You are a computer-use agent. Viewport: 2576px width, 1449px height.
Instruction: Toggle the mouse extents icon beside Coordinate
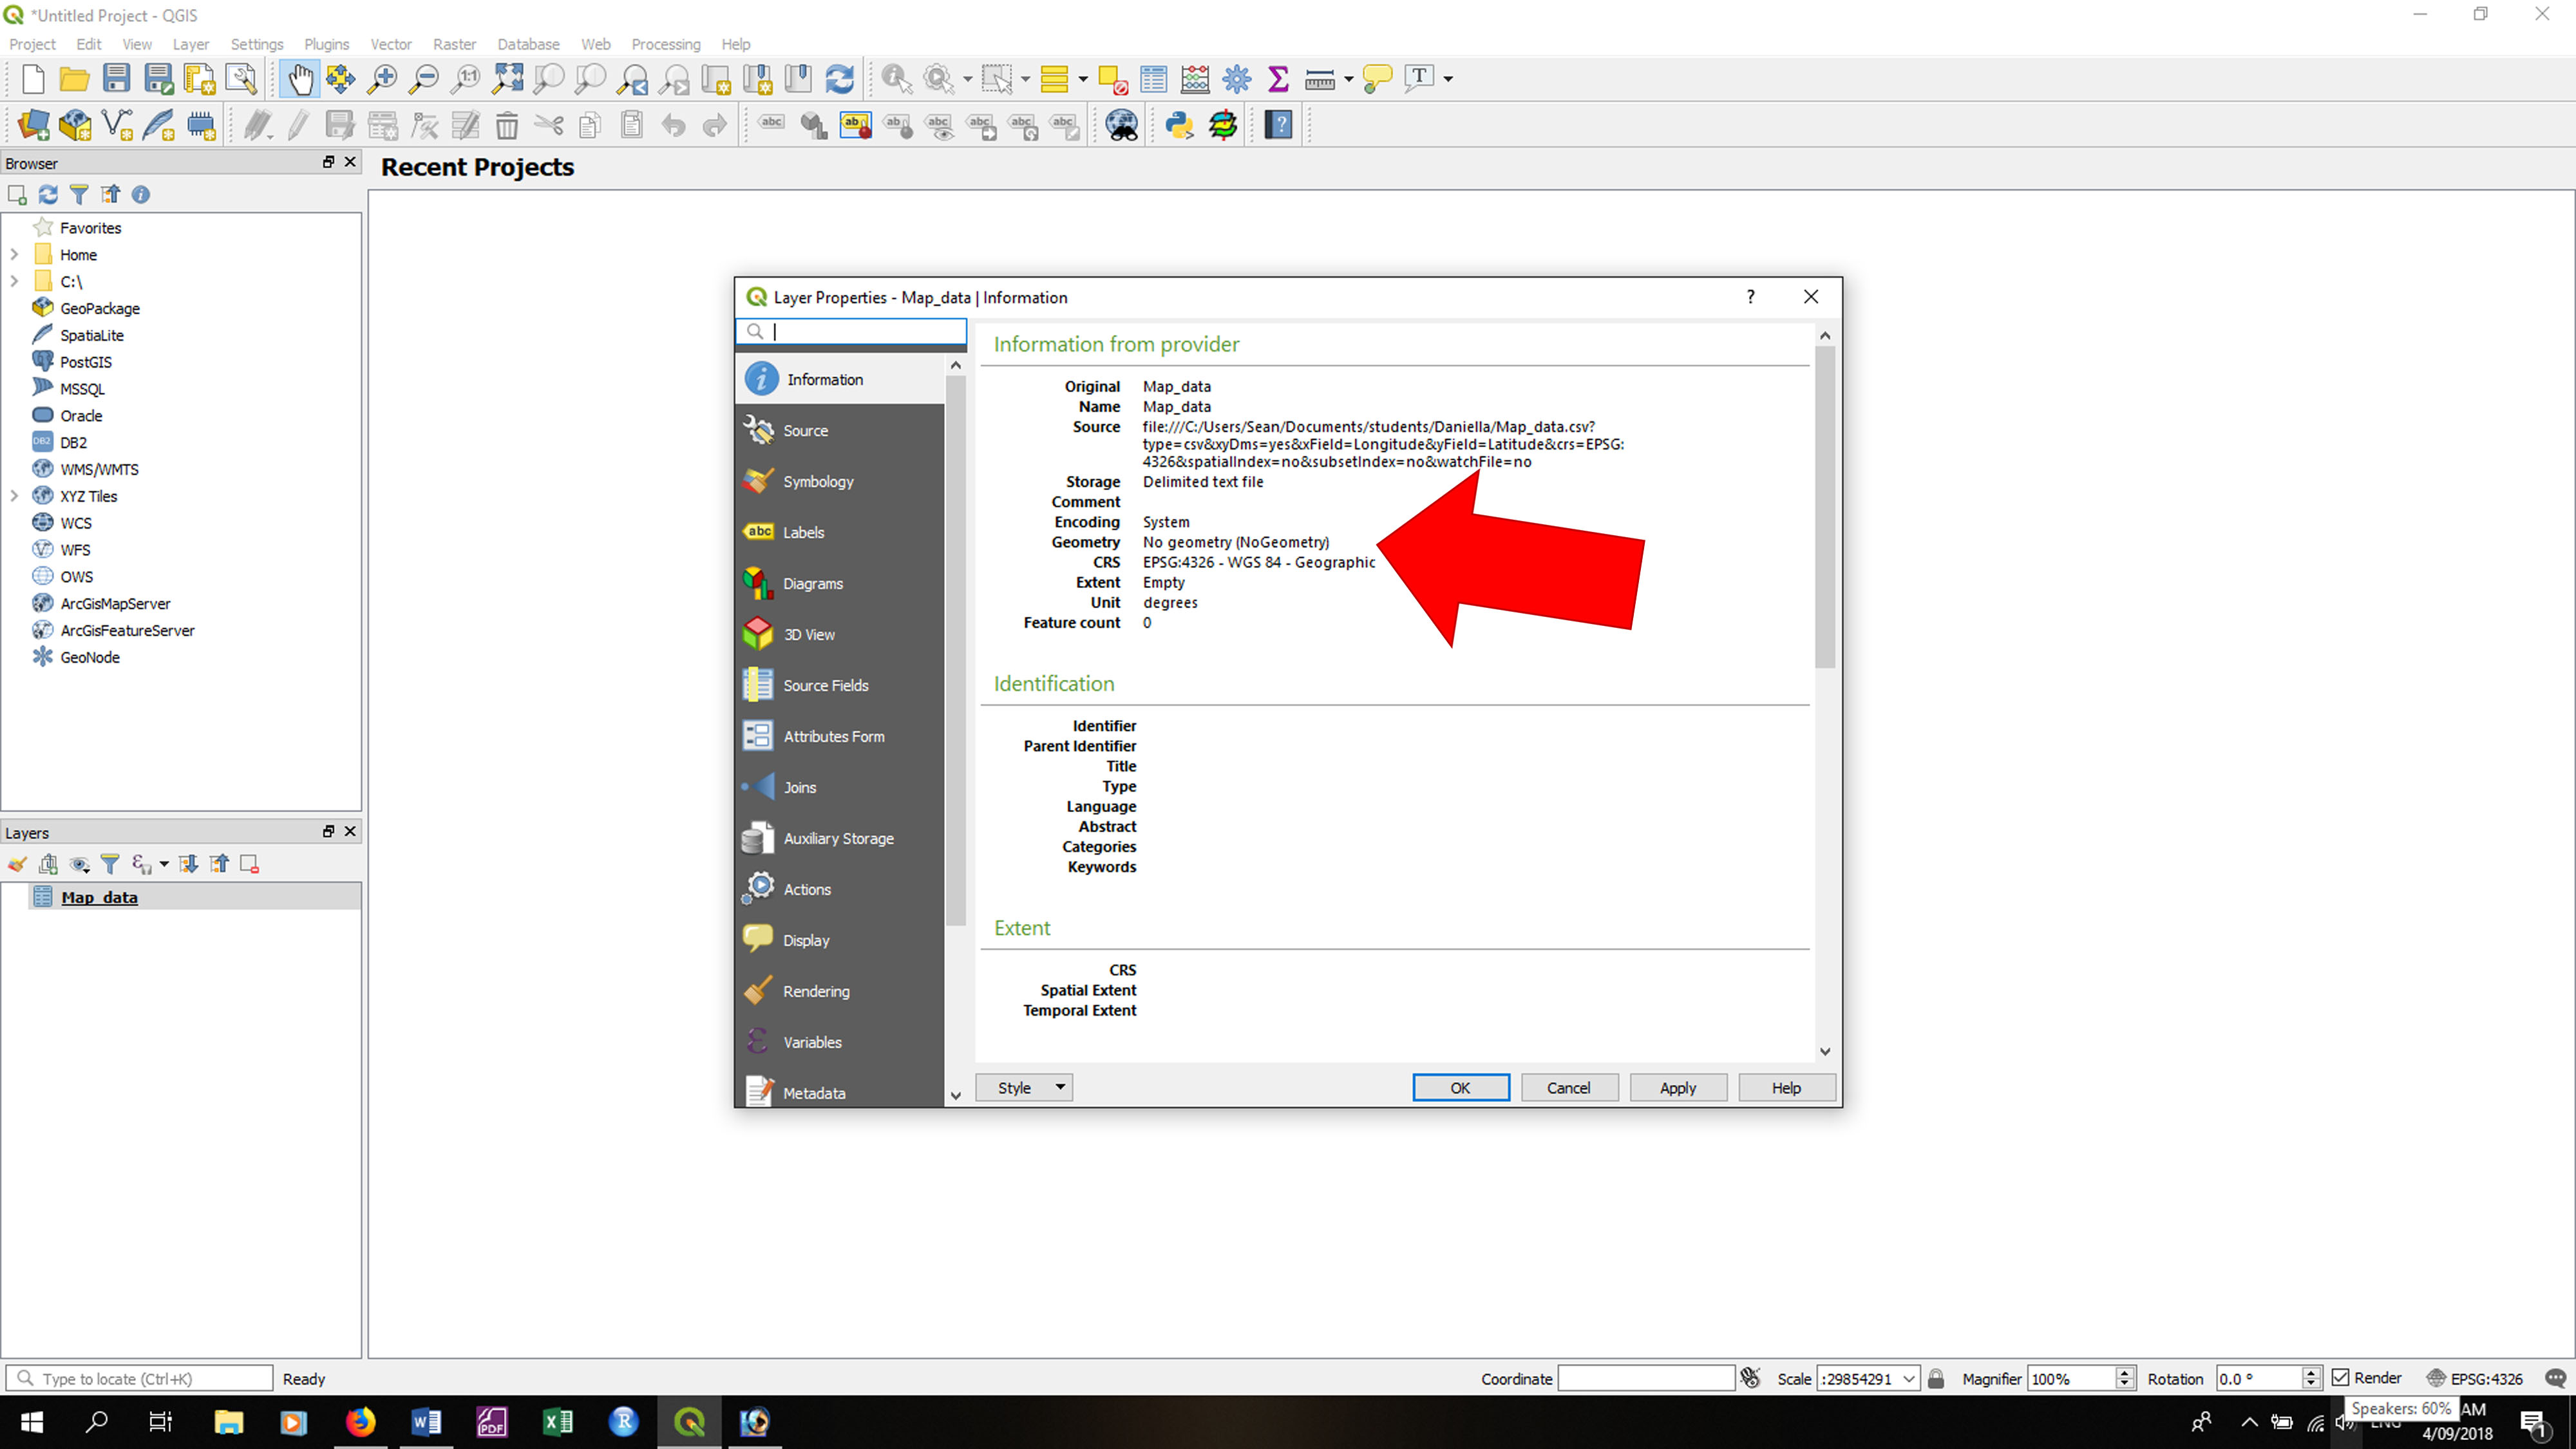coord(1750,1378)
